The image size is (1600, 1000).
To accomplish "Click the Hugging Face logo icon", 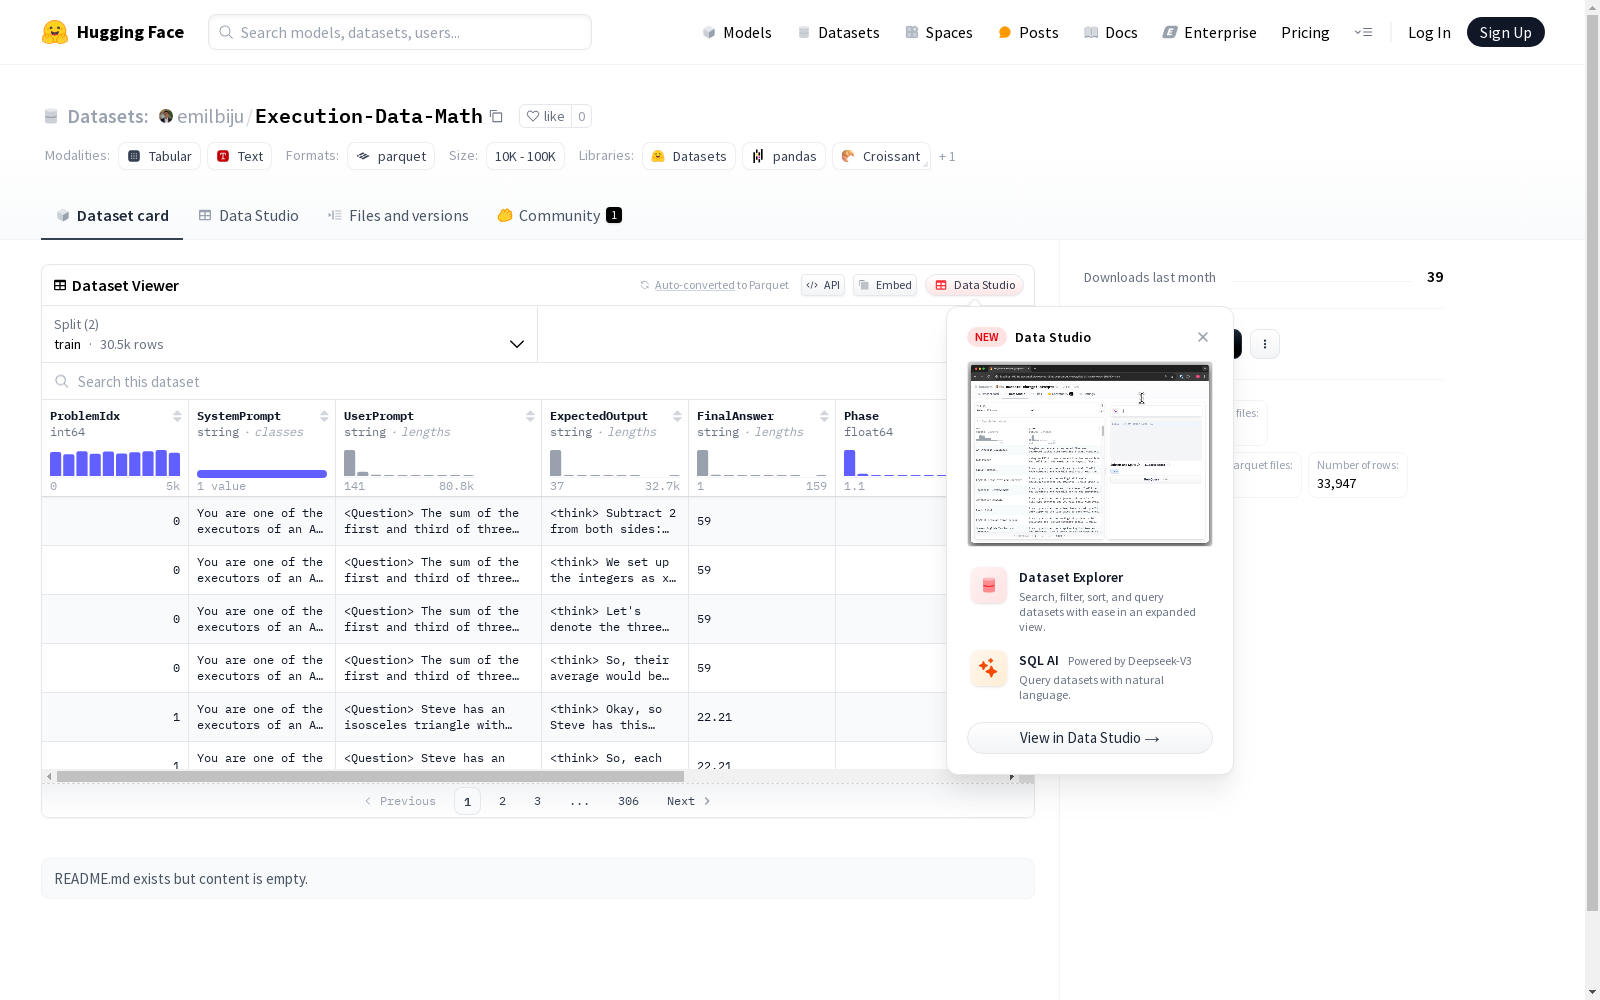I will click(55, 32).
